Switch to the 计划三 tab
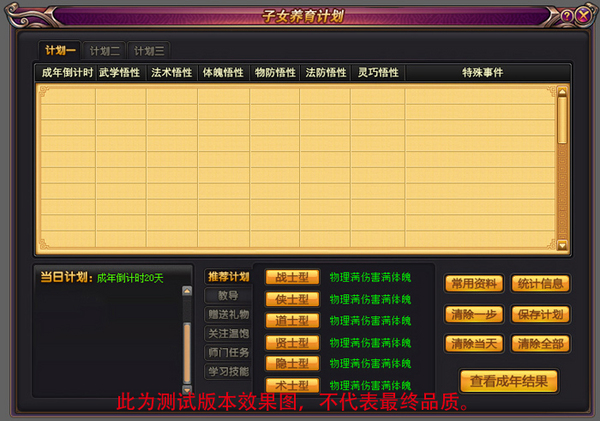The width and height of the screenshot is (600, 421). (x=149, y=50)
